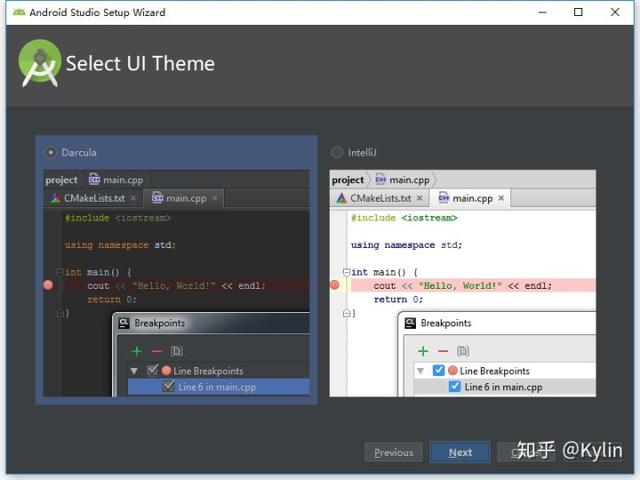Viewport: 640px width, 480px height.
Task: Click green plus add breakpoint in IntelliJ preview
Action: [423, 351]
